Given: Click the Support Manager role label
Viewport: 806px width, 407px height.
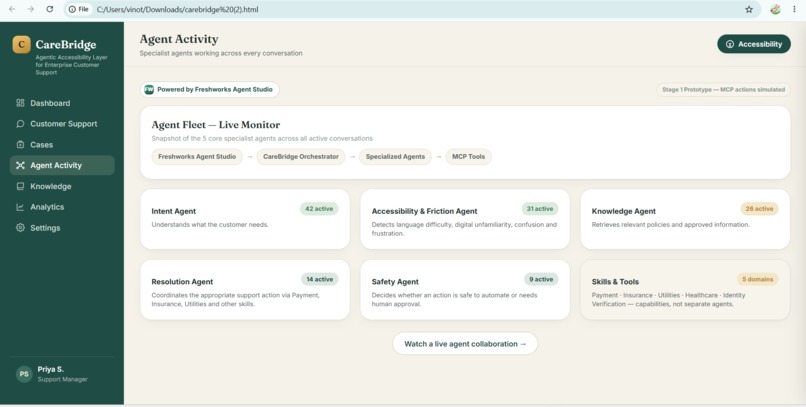Looking at the screenshot, I should tap(62, 379).
